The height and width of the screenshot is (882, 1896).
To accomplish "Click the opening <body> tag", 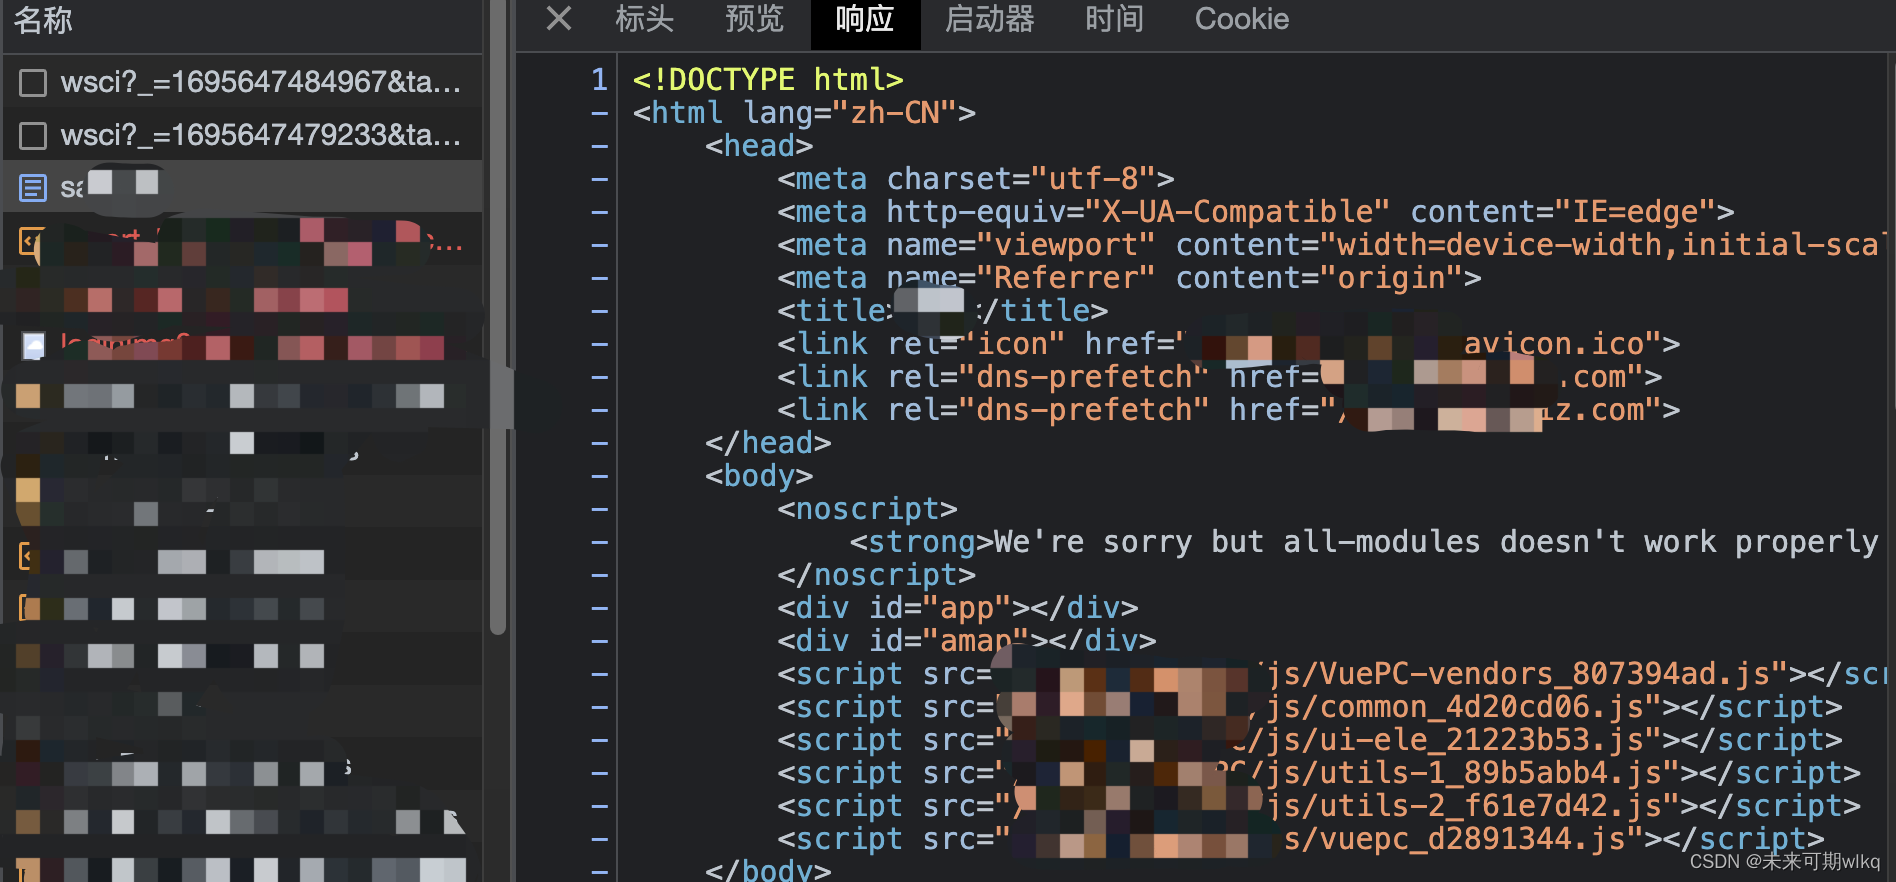I will click(759, 475).
